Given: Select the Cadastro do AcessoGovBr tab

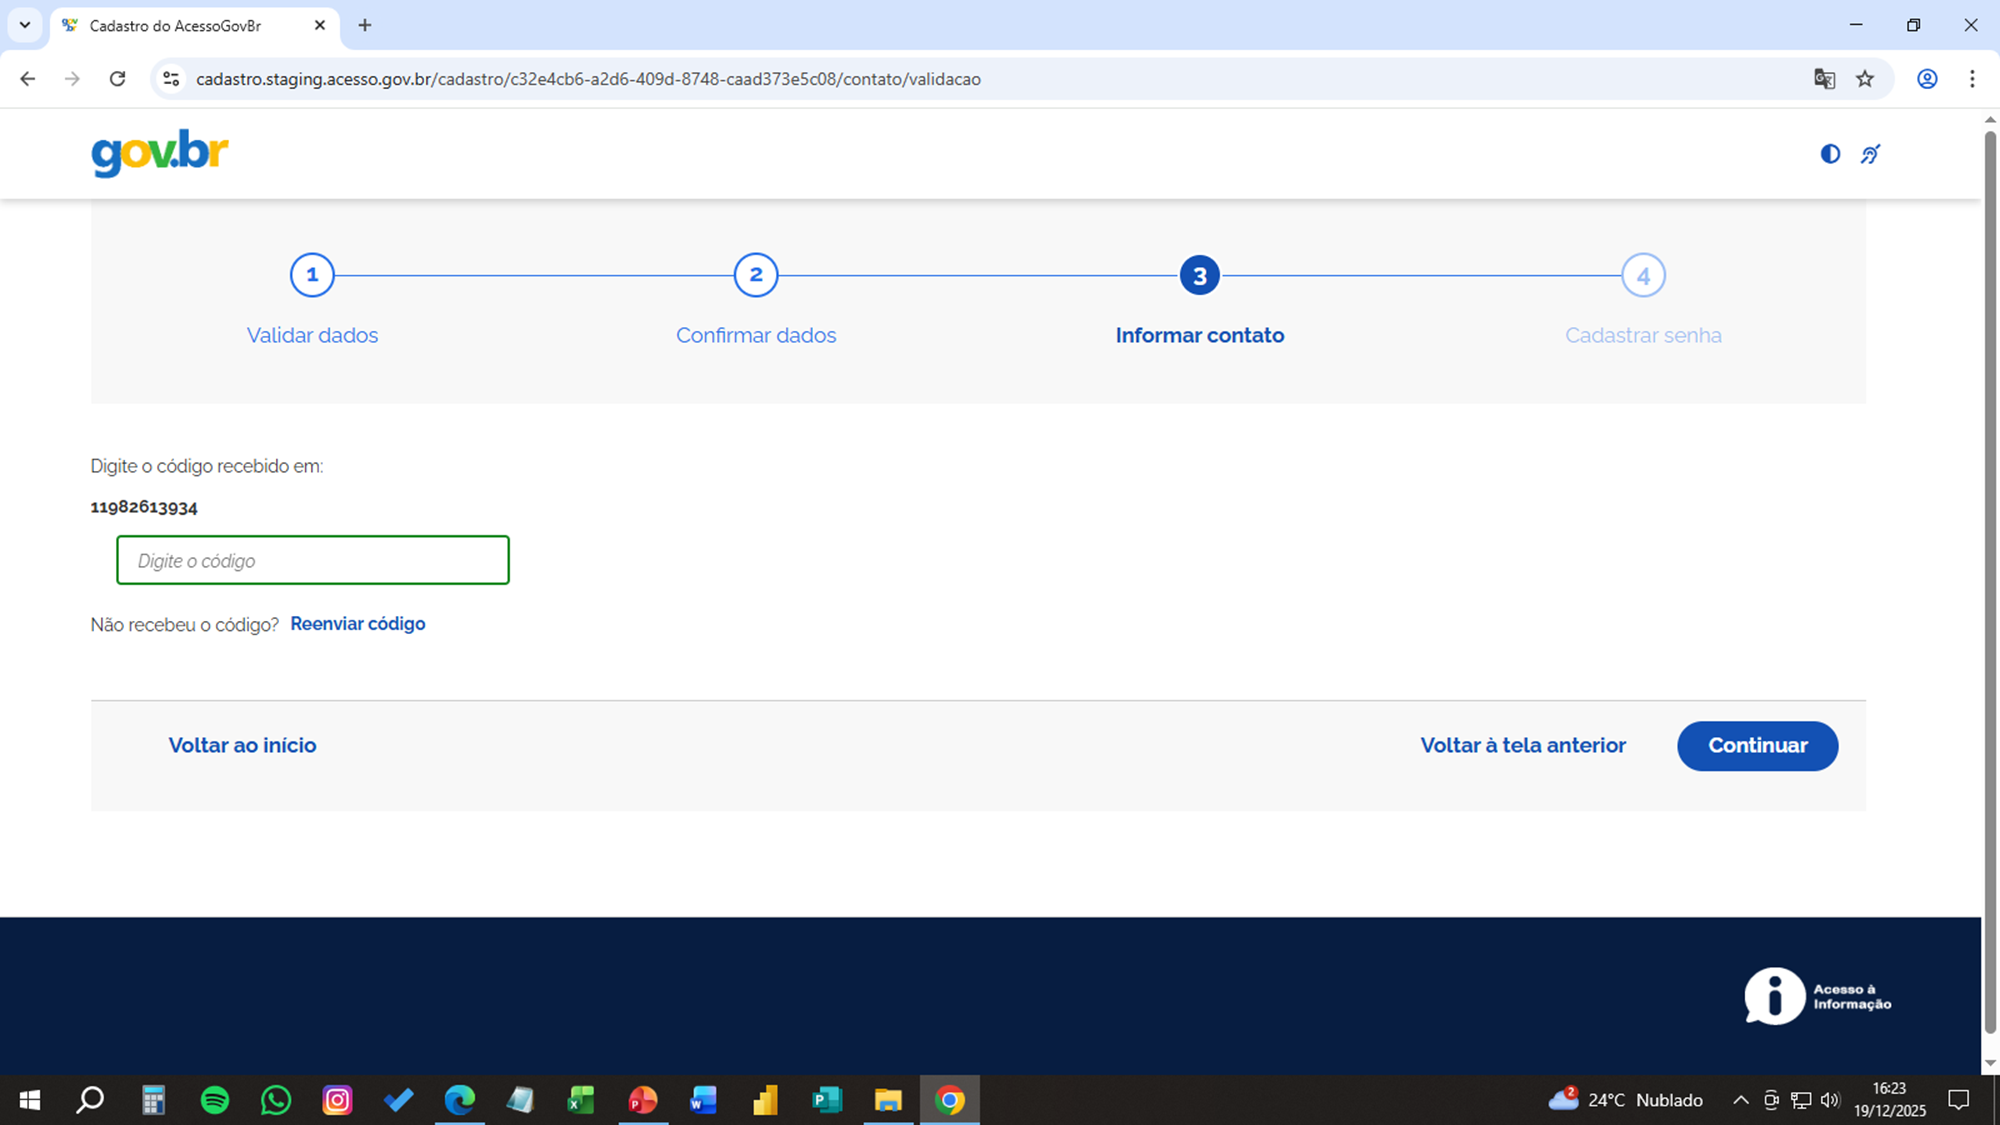Looking at the screenshot, I should (175, 26).
